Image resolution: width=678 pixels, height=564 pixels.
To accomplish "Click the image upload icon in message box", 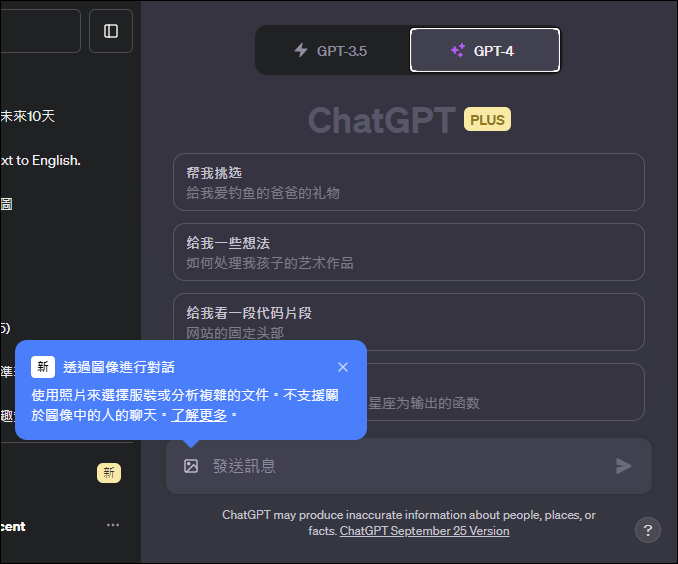I will tap(191, 466).
